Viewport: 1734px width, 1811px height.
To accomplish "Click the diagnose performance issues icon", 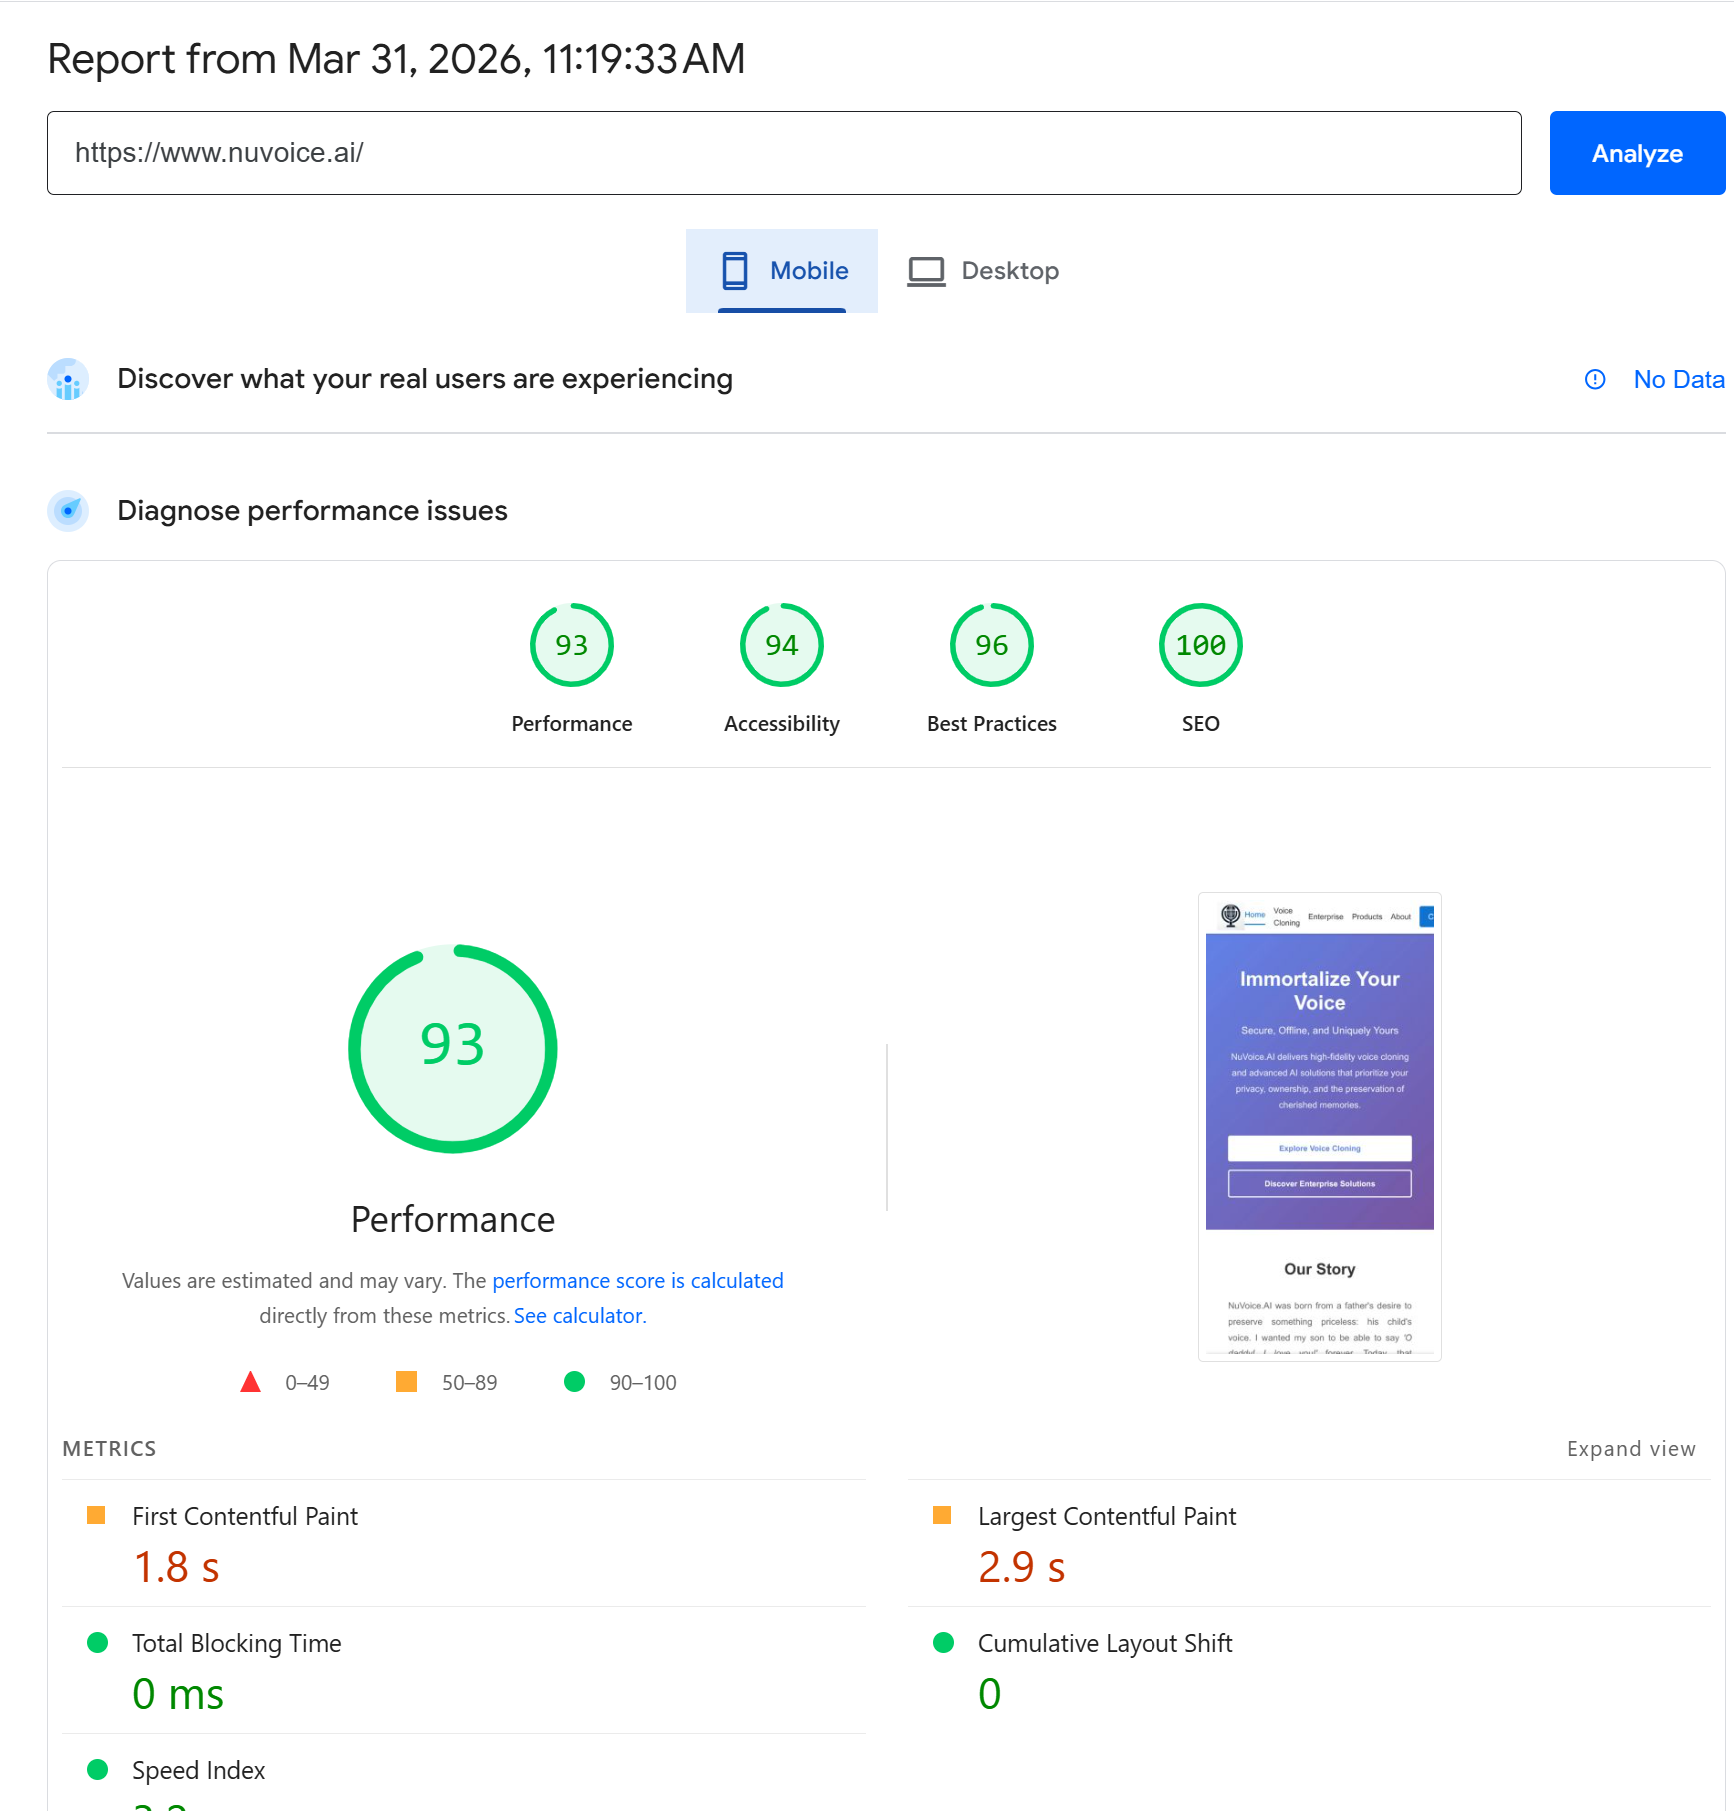I will click(x=68, y=511).
